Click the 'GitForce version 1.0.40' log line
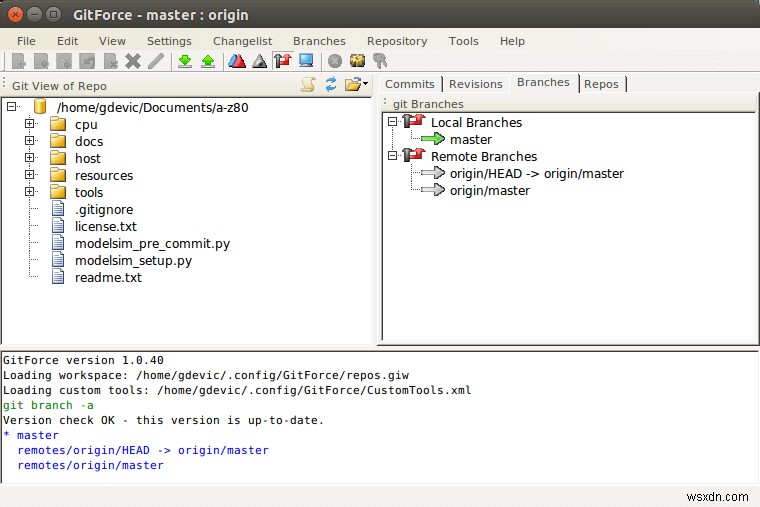Viewport: 760px width, 507px height. [83, 360]
